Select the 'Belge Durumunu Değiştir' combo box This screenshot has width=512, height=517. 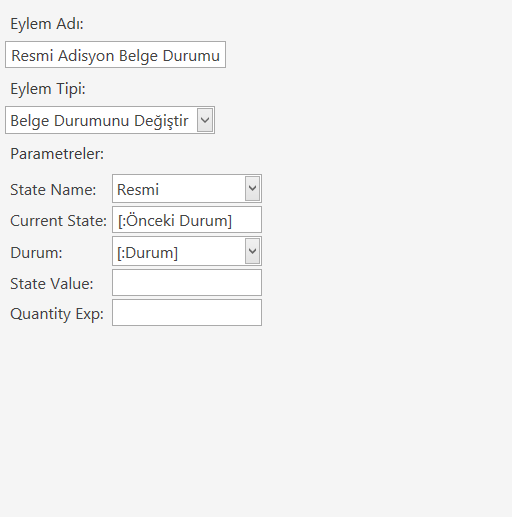click(x=110, y=120)
